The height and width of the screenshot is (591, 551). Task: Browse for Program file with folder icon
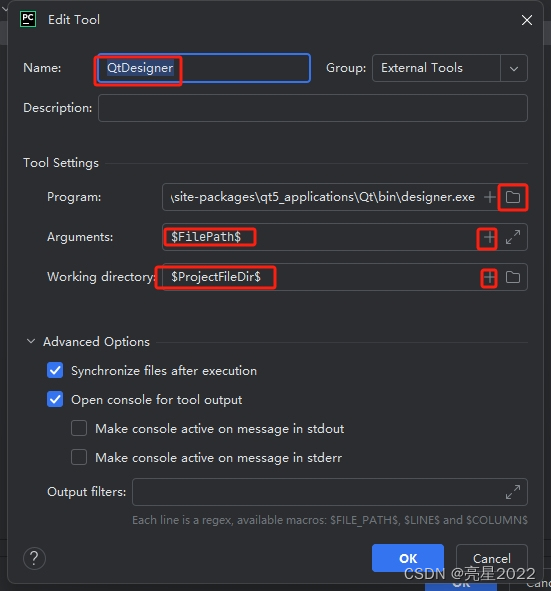[513, 197]
